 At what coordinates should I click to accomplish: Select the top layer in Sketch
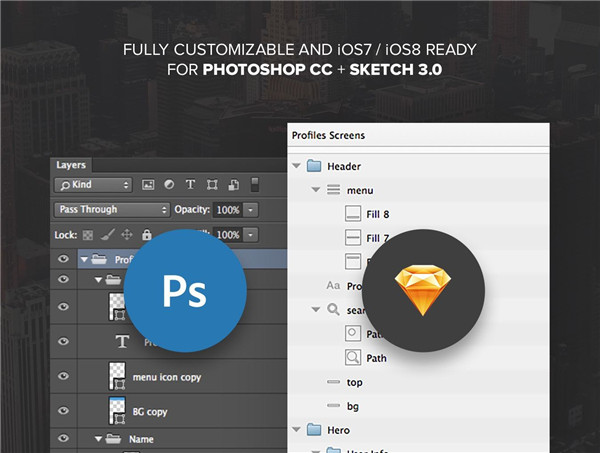click(355, 383)
